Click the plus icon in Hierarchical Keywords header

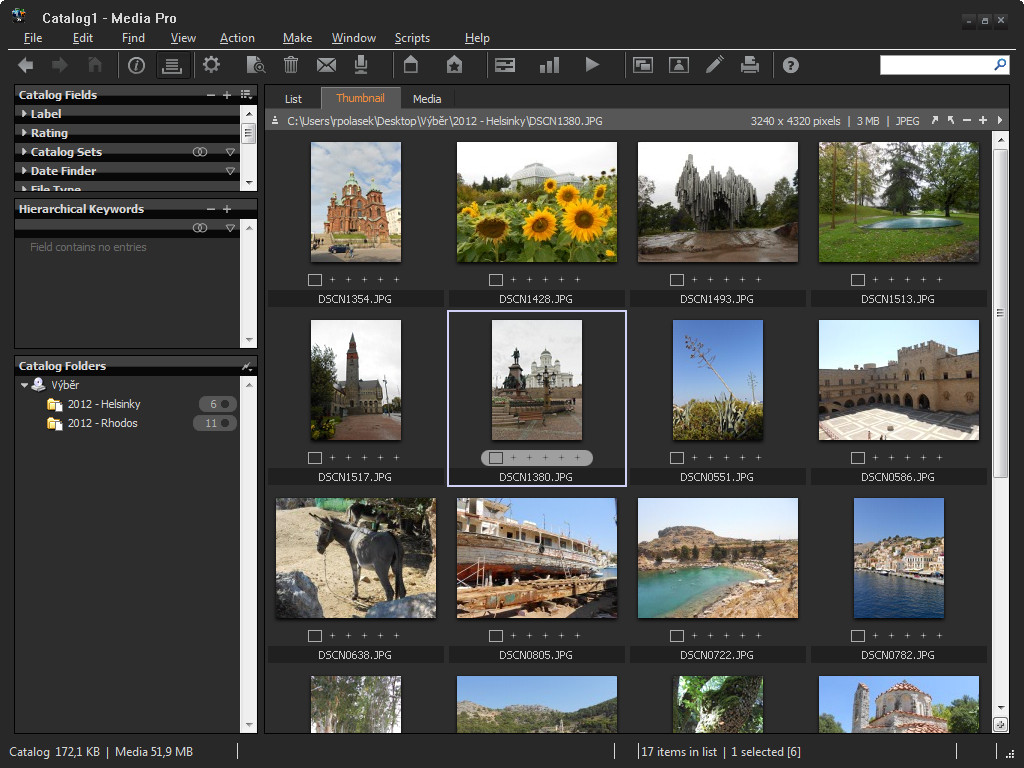(227, 209)
